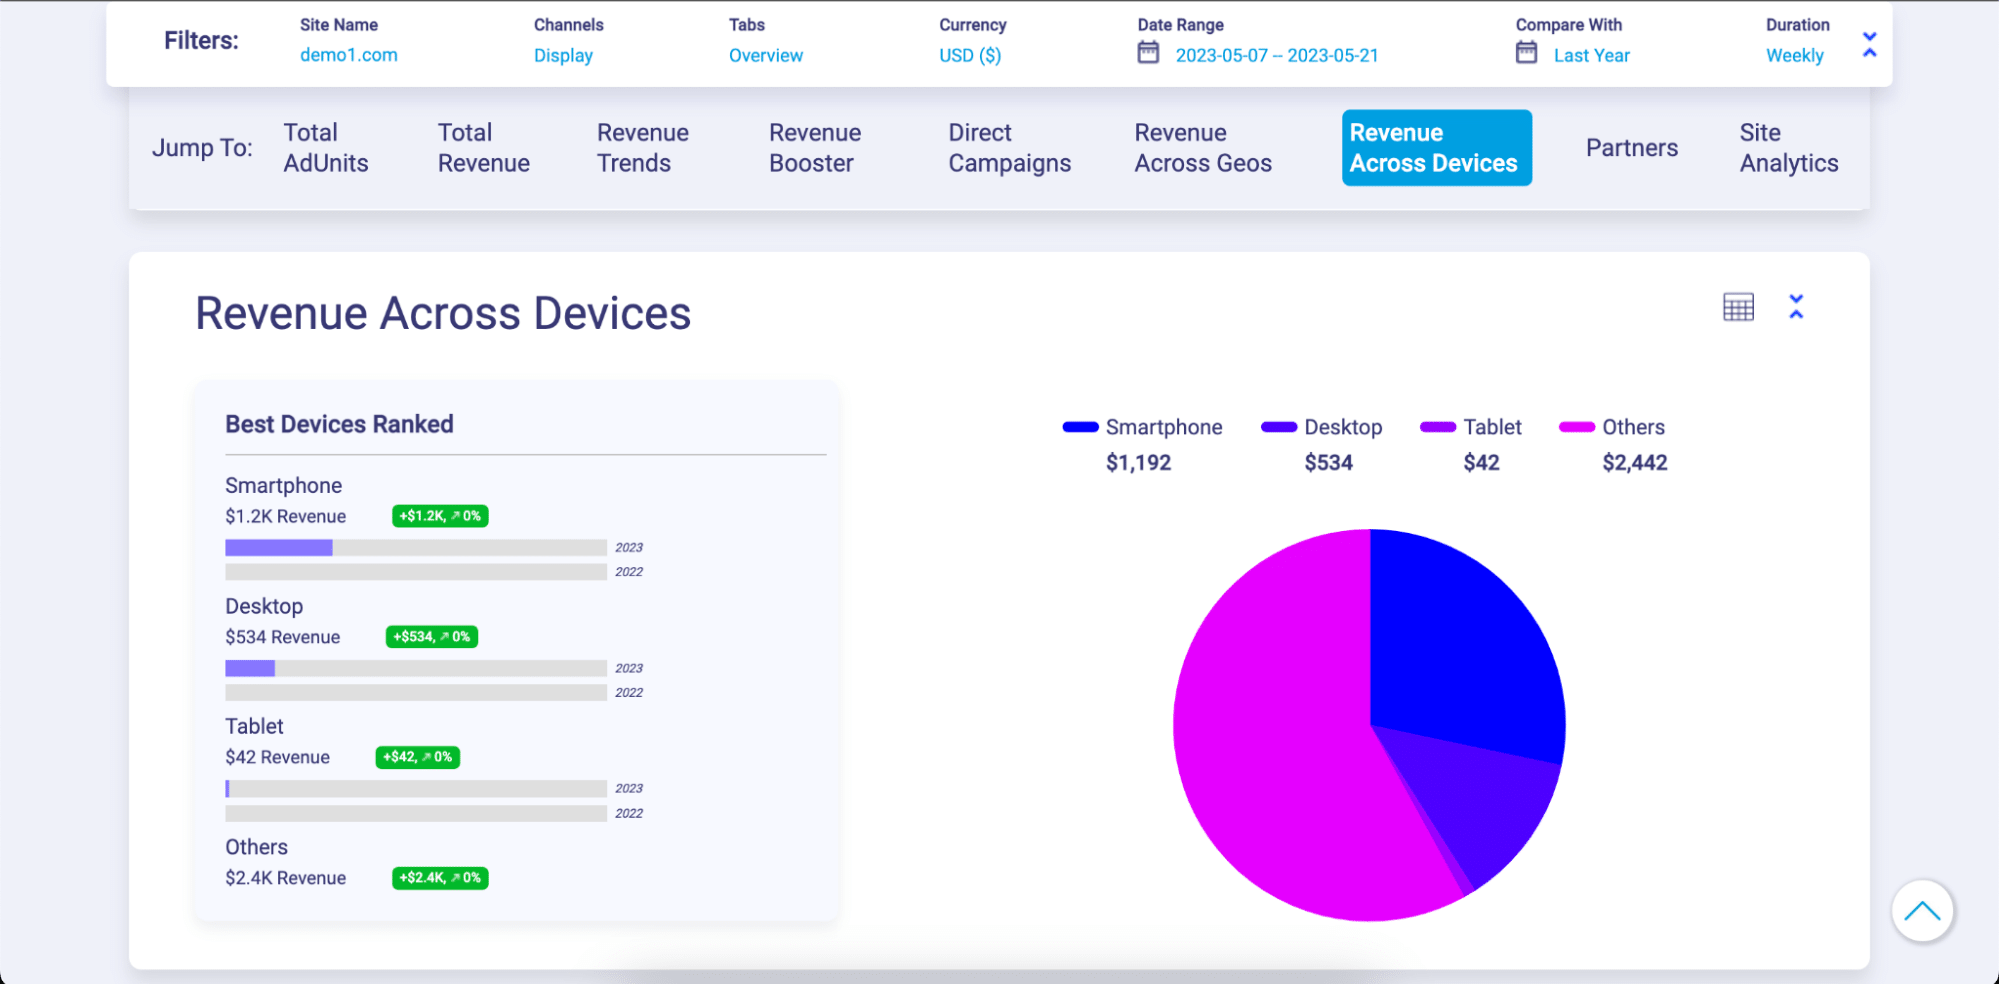Jump to Revenue Across Geos section

1202,148
